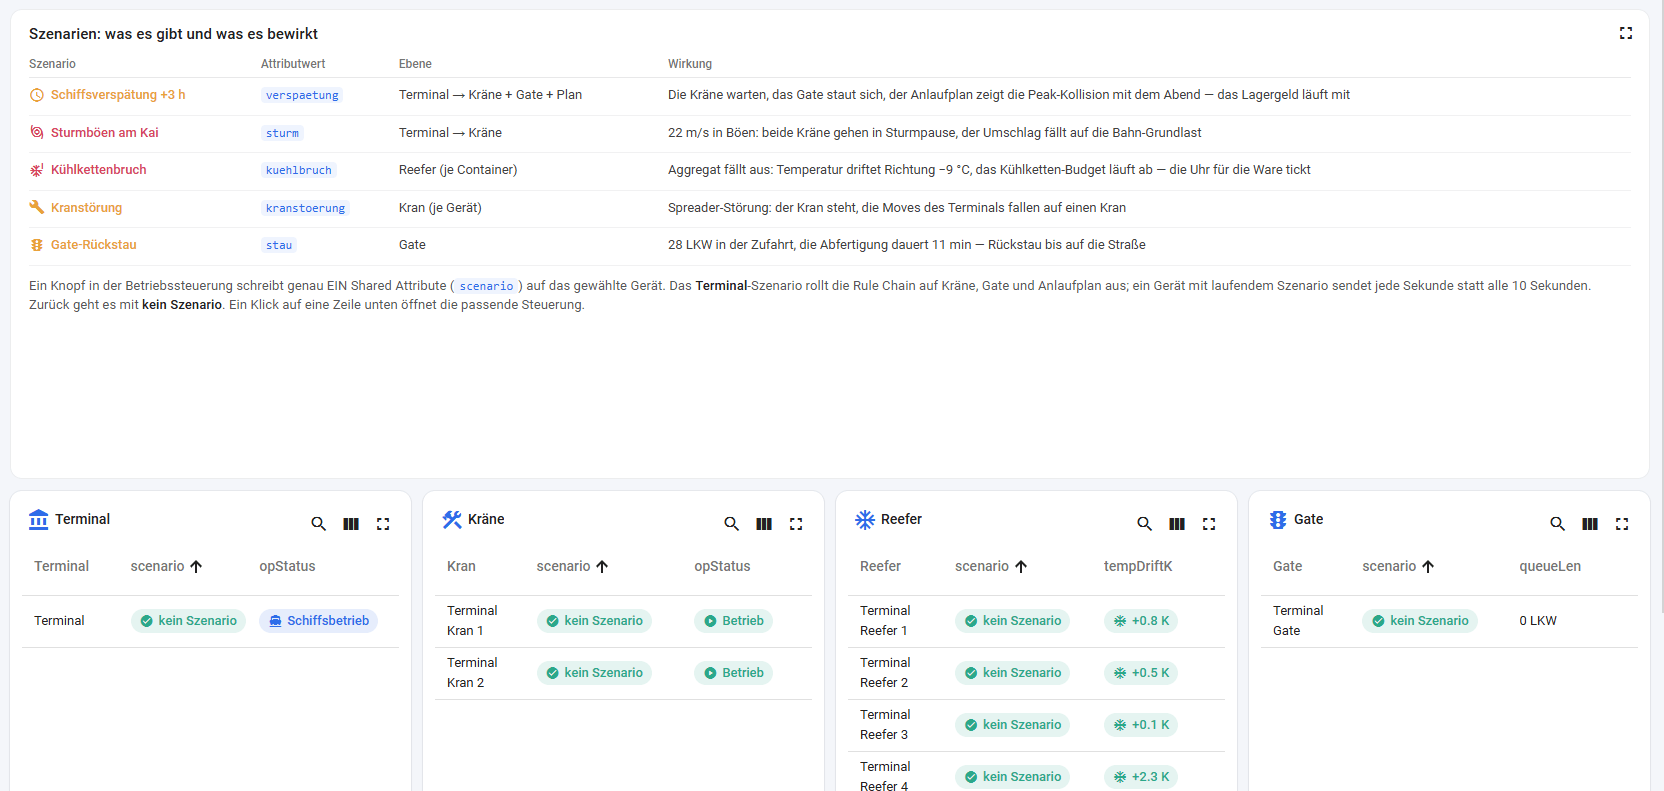This screenshot has width=1664, height=791.
Task: Expand Reefer widget to fullscreen
Action: [x=1209, y=524]
